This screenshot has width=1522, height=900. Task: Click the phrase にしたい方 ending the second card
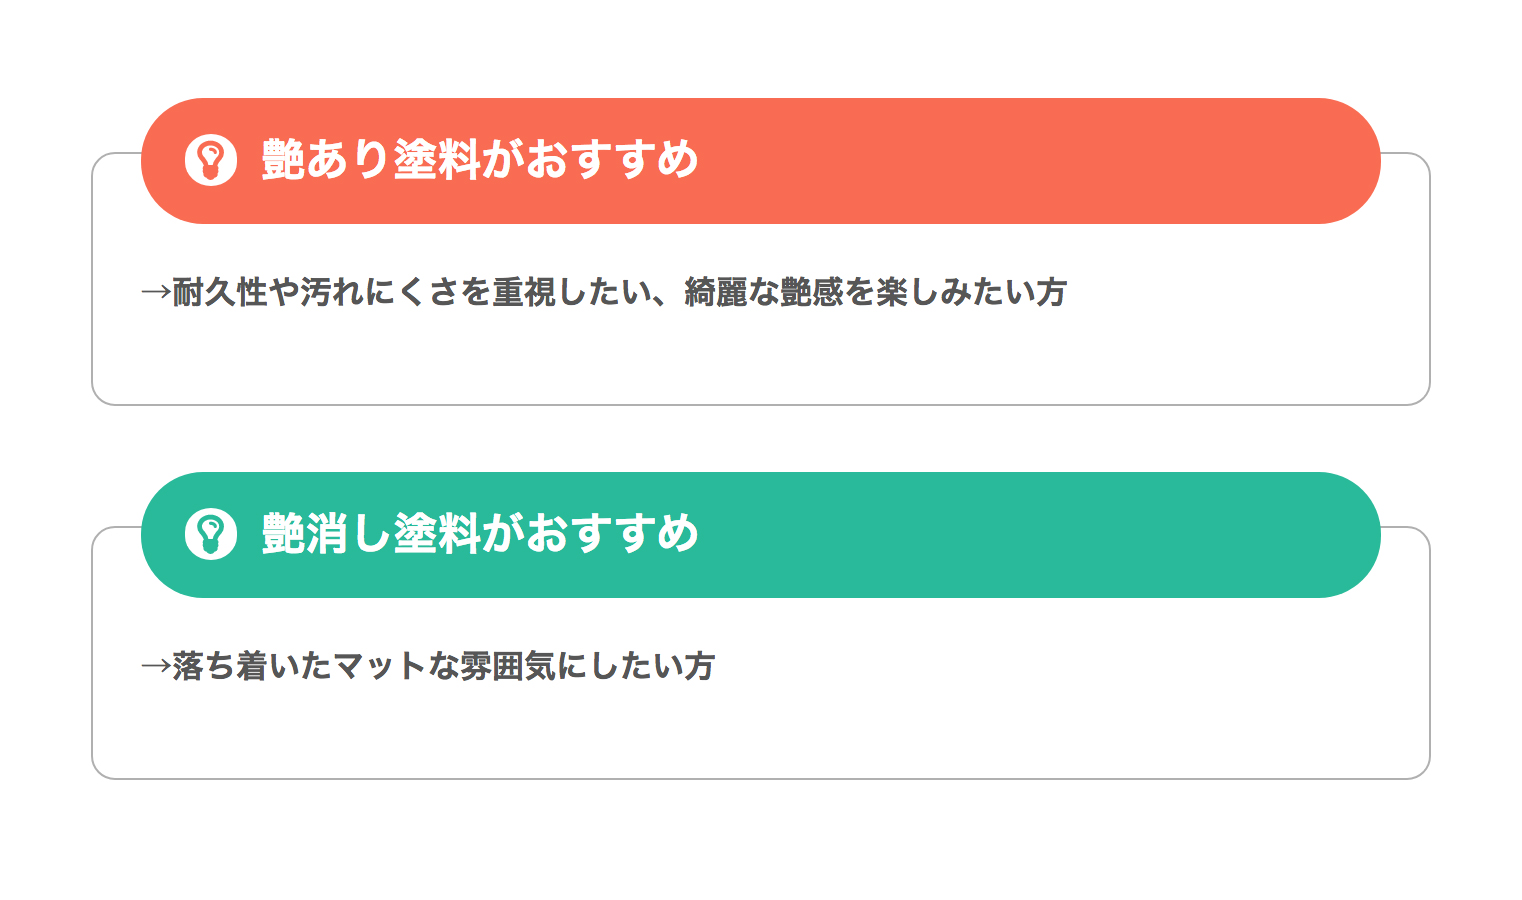pyautogui.click(x=636, y=667)
